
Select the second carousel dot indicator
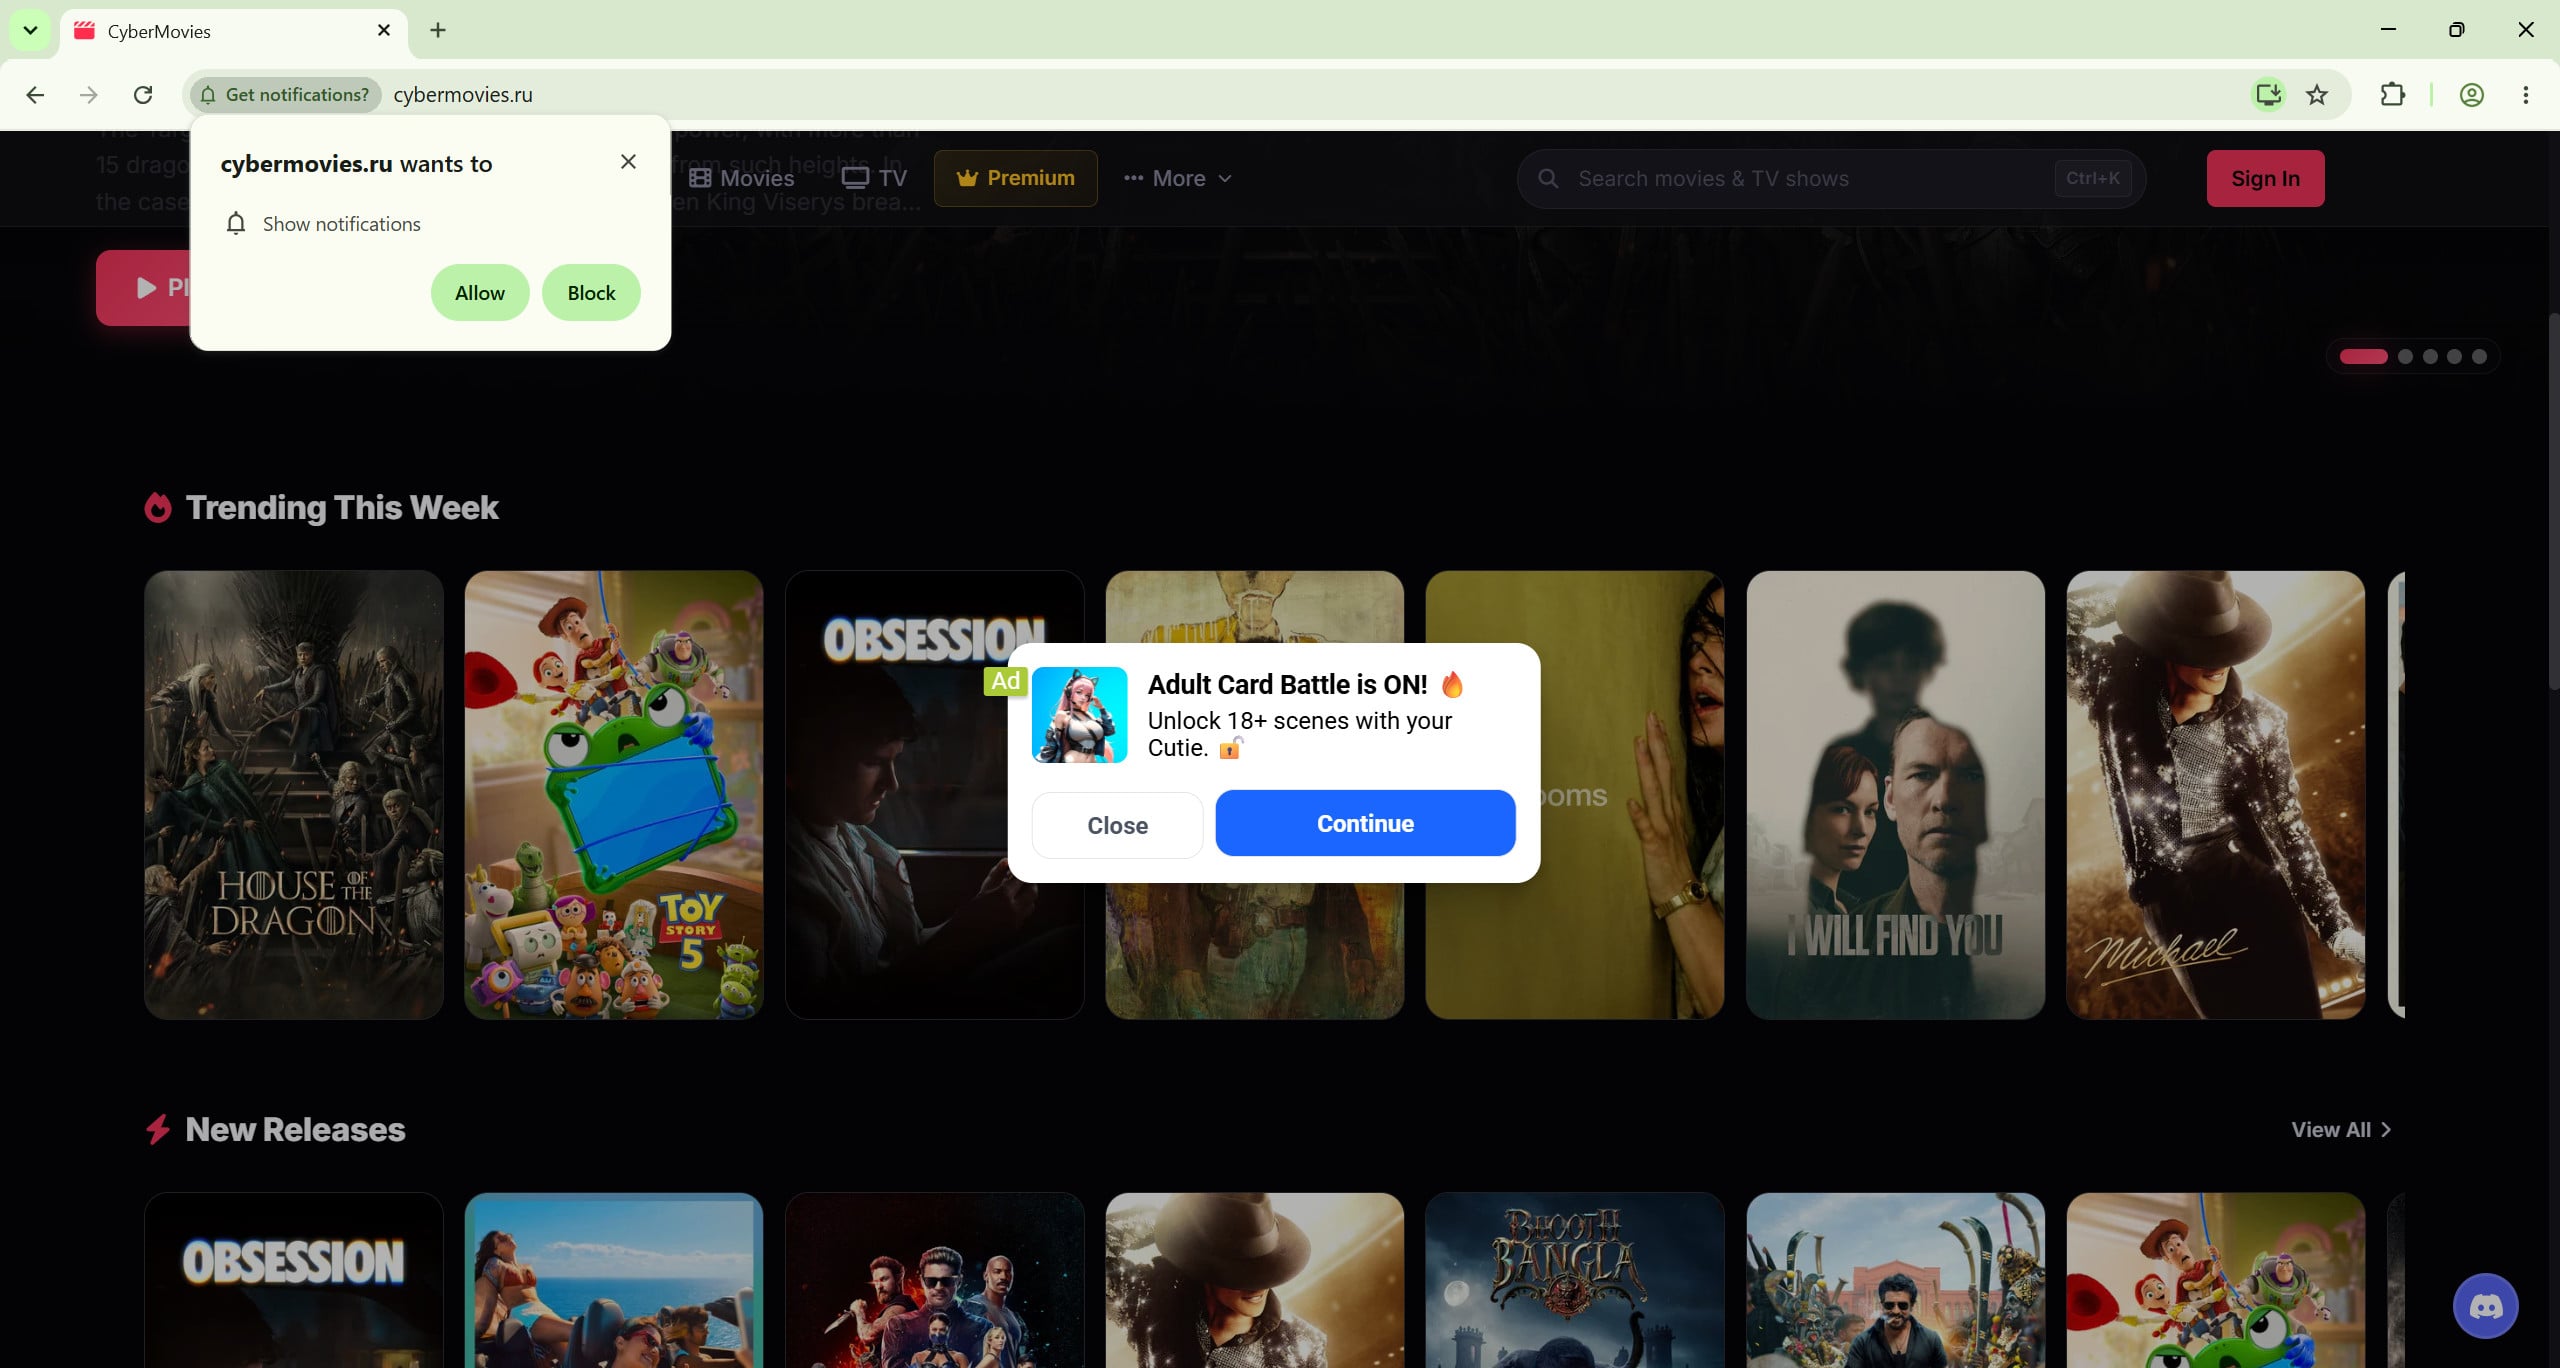(x=2406, y=357)
